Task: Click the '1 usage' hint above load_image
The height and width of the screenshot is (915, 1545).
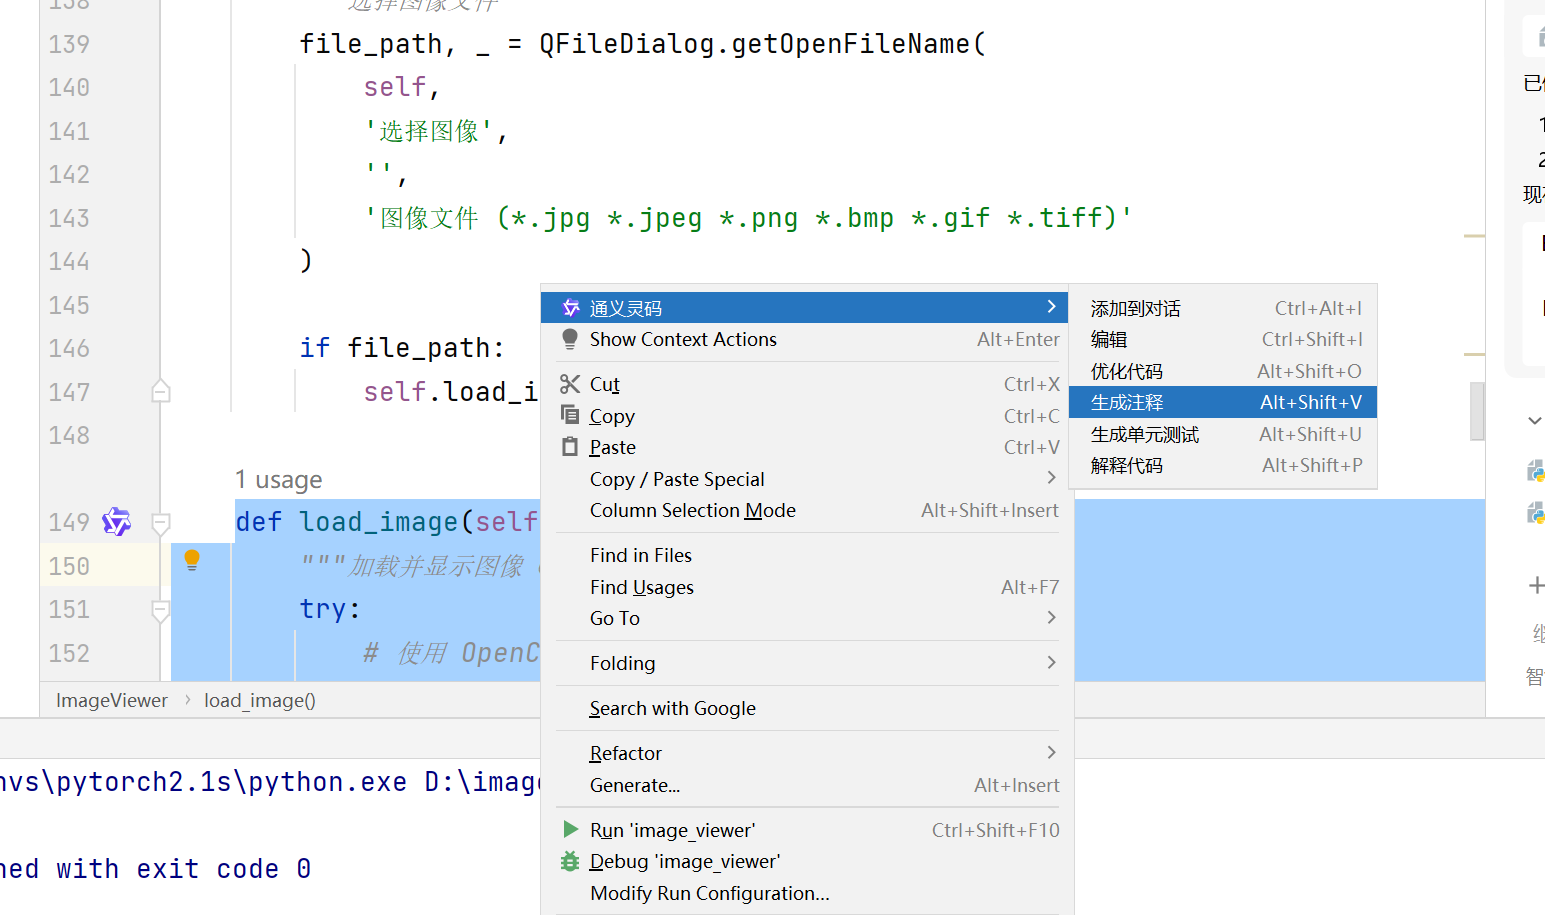Action: point(279,480)
